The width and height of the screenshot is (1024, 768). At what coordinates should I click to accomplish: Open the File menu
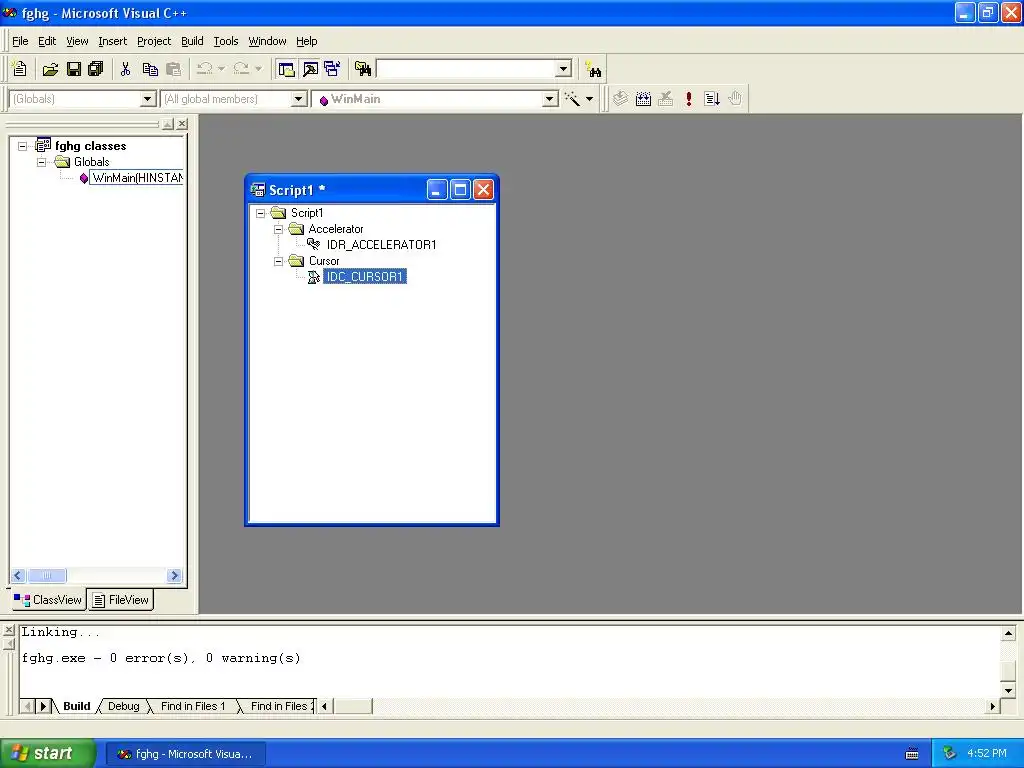tap(20, 41)
